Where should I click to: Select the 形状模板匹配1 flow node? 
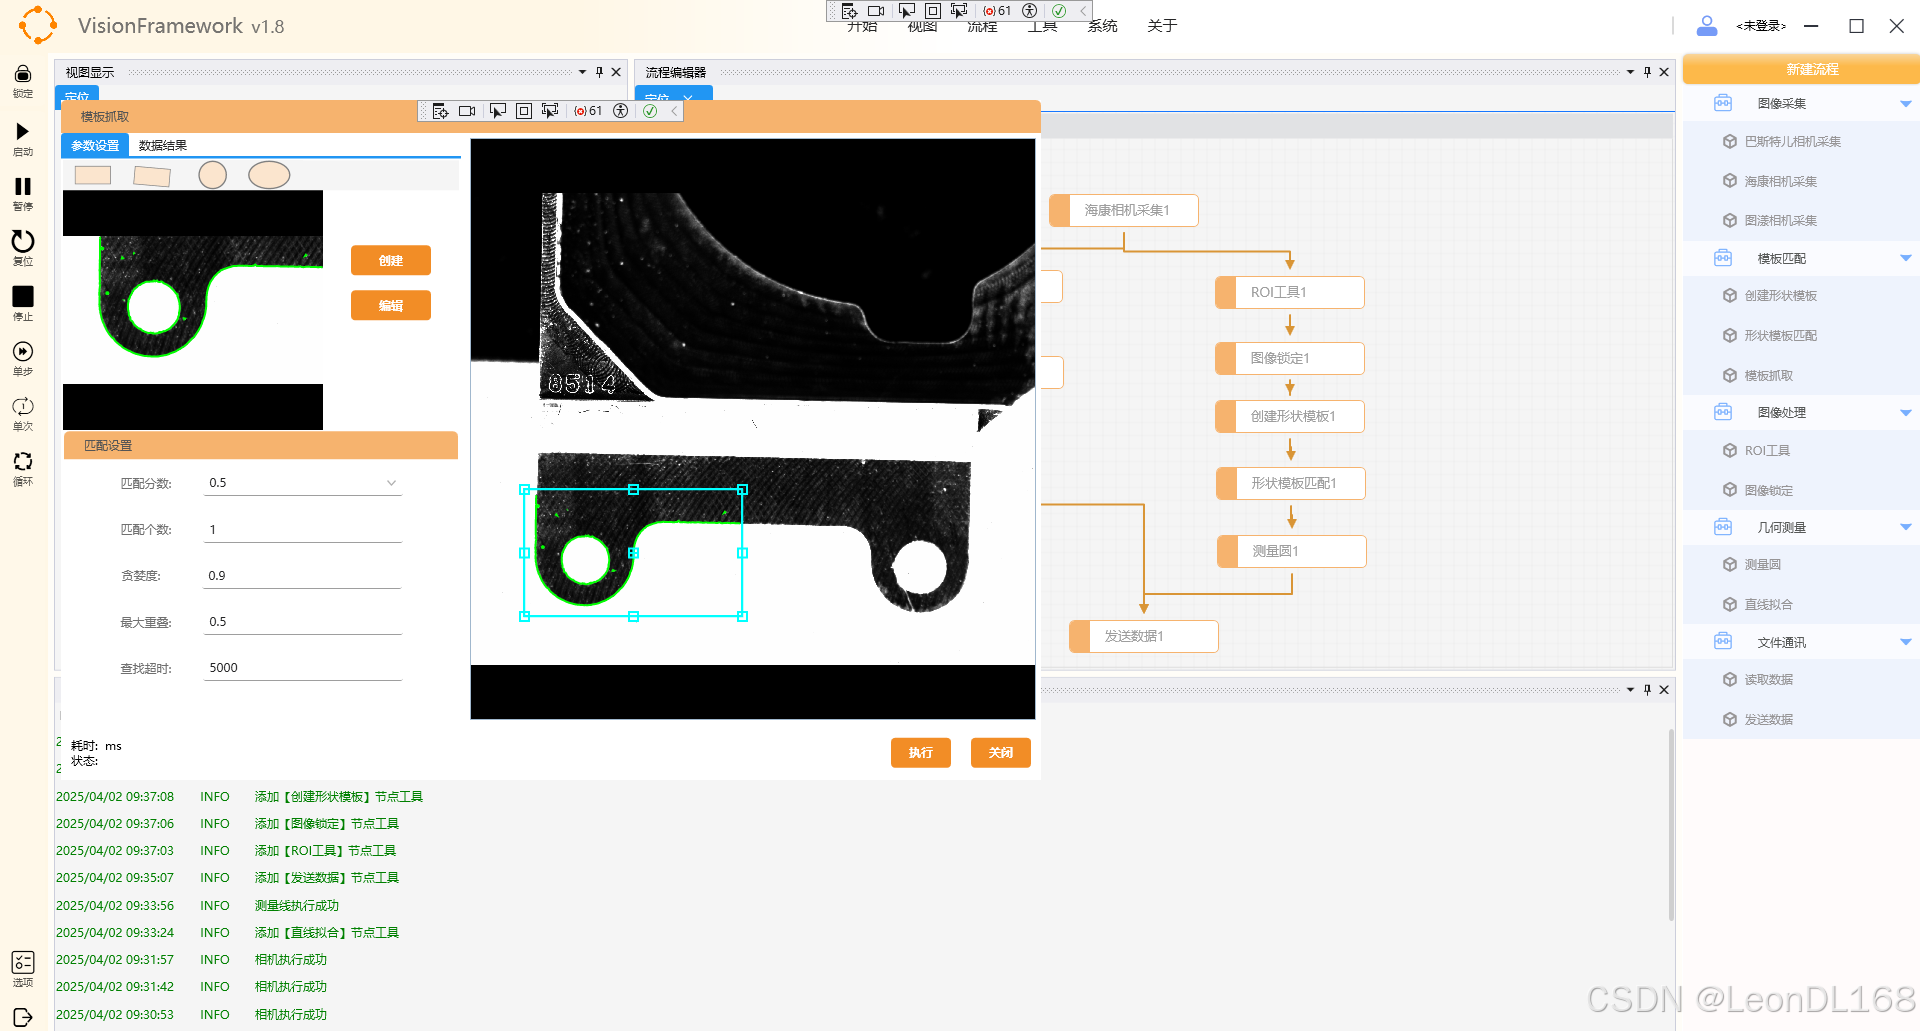click(x=1291, y=483)
